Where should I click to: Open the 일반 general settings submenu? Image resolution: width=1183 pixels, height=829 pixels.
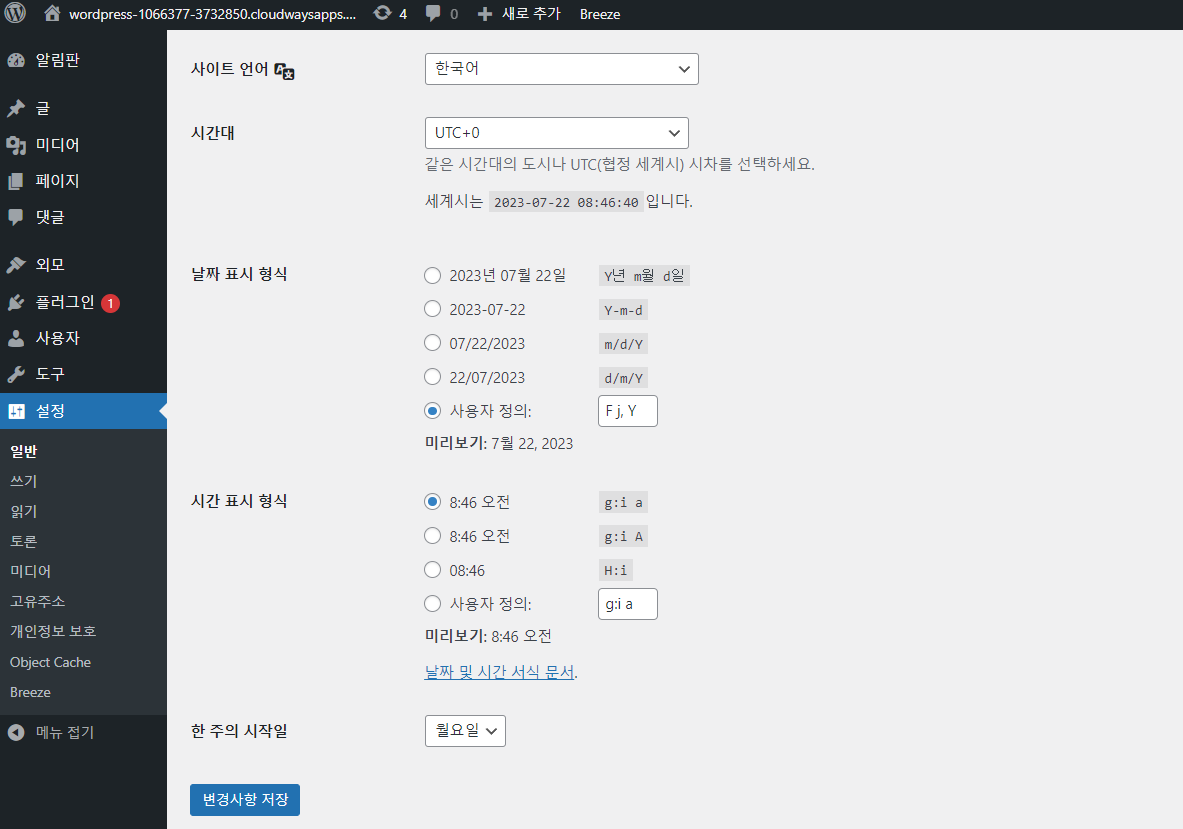click(23, 451)
